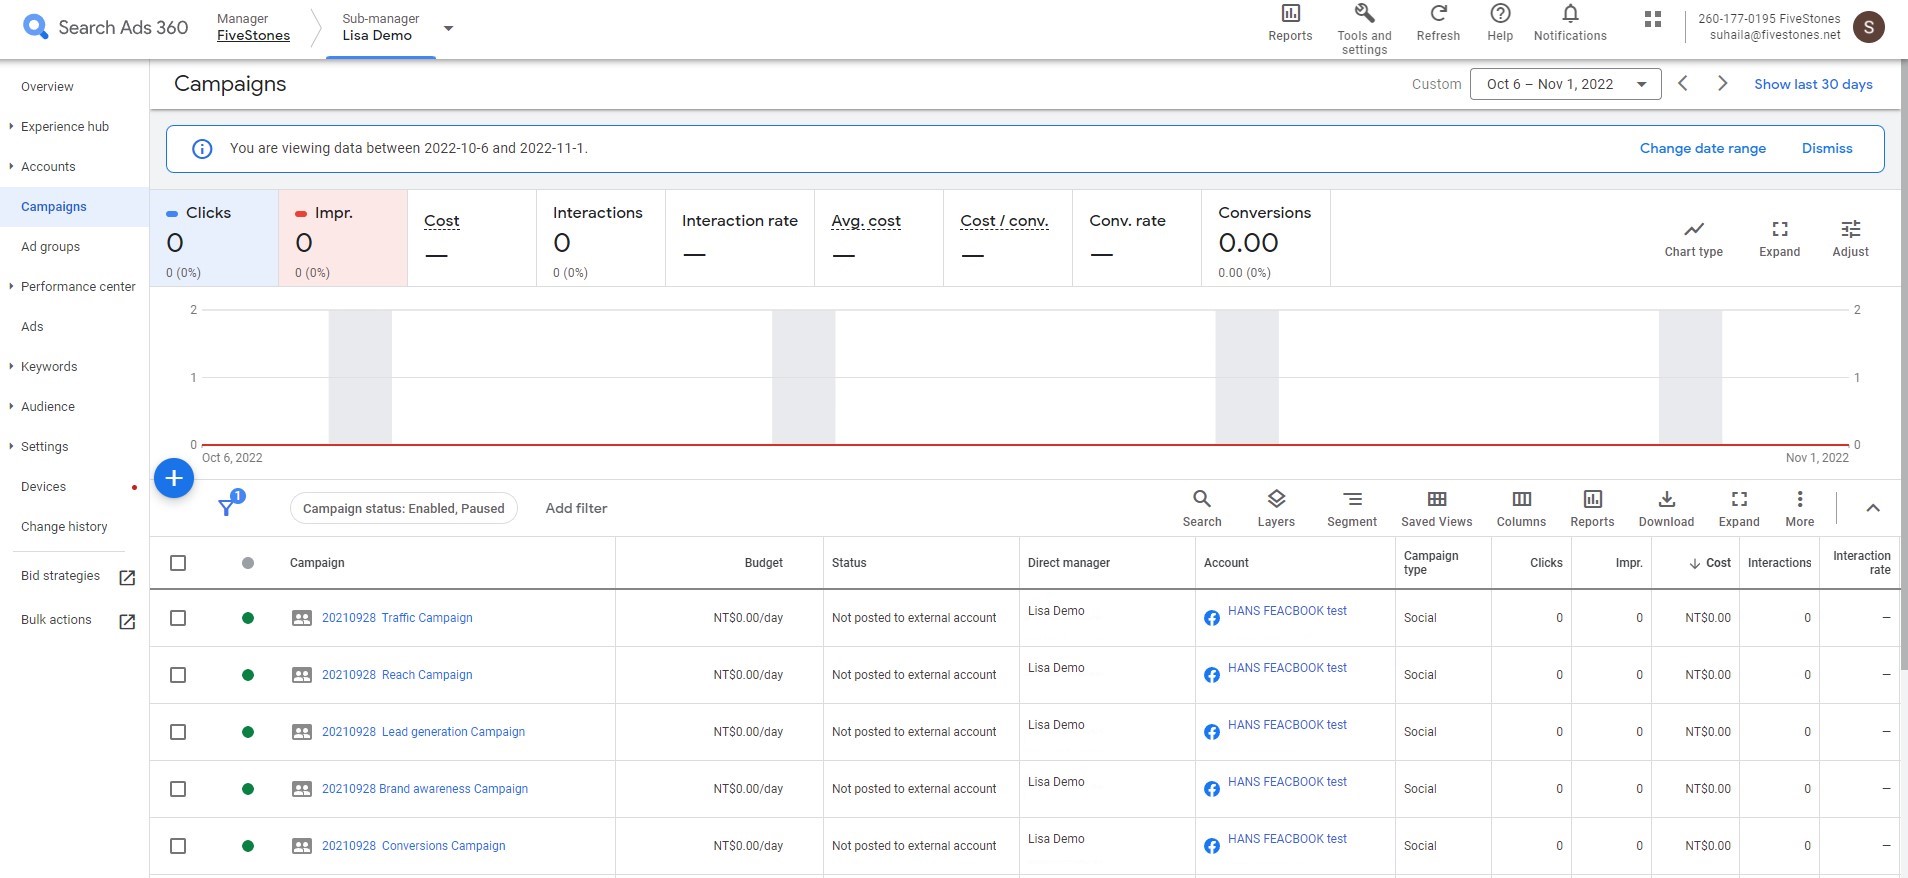Screen dimensions: 1908x878
Task: Select the Reach Campaign checkbox
Action: (x=178, y=675)
